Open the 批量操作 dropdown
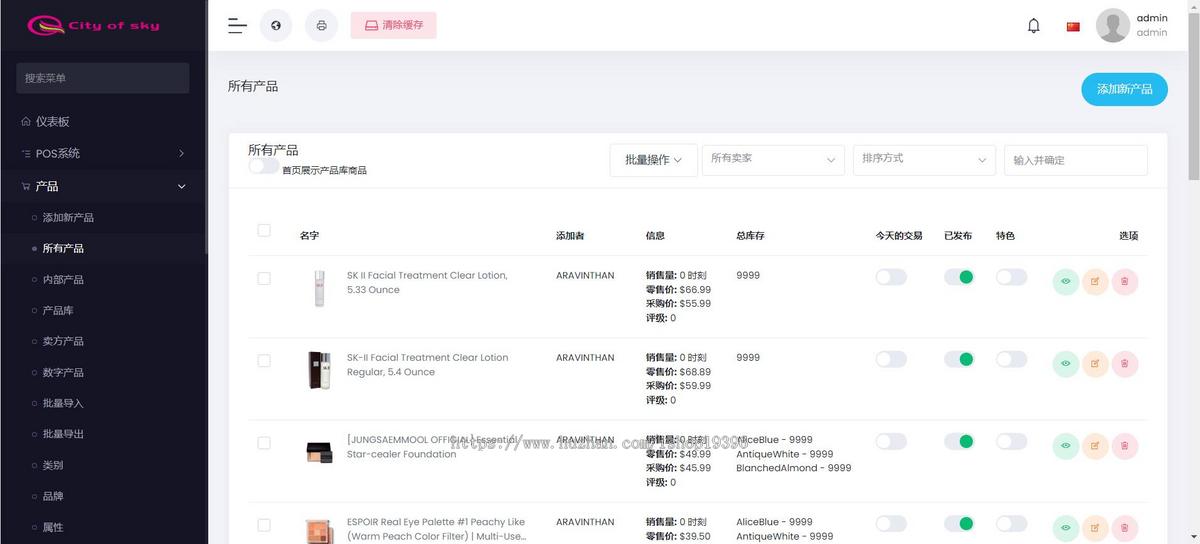 (653, 160)
